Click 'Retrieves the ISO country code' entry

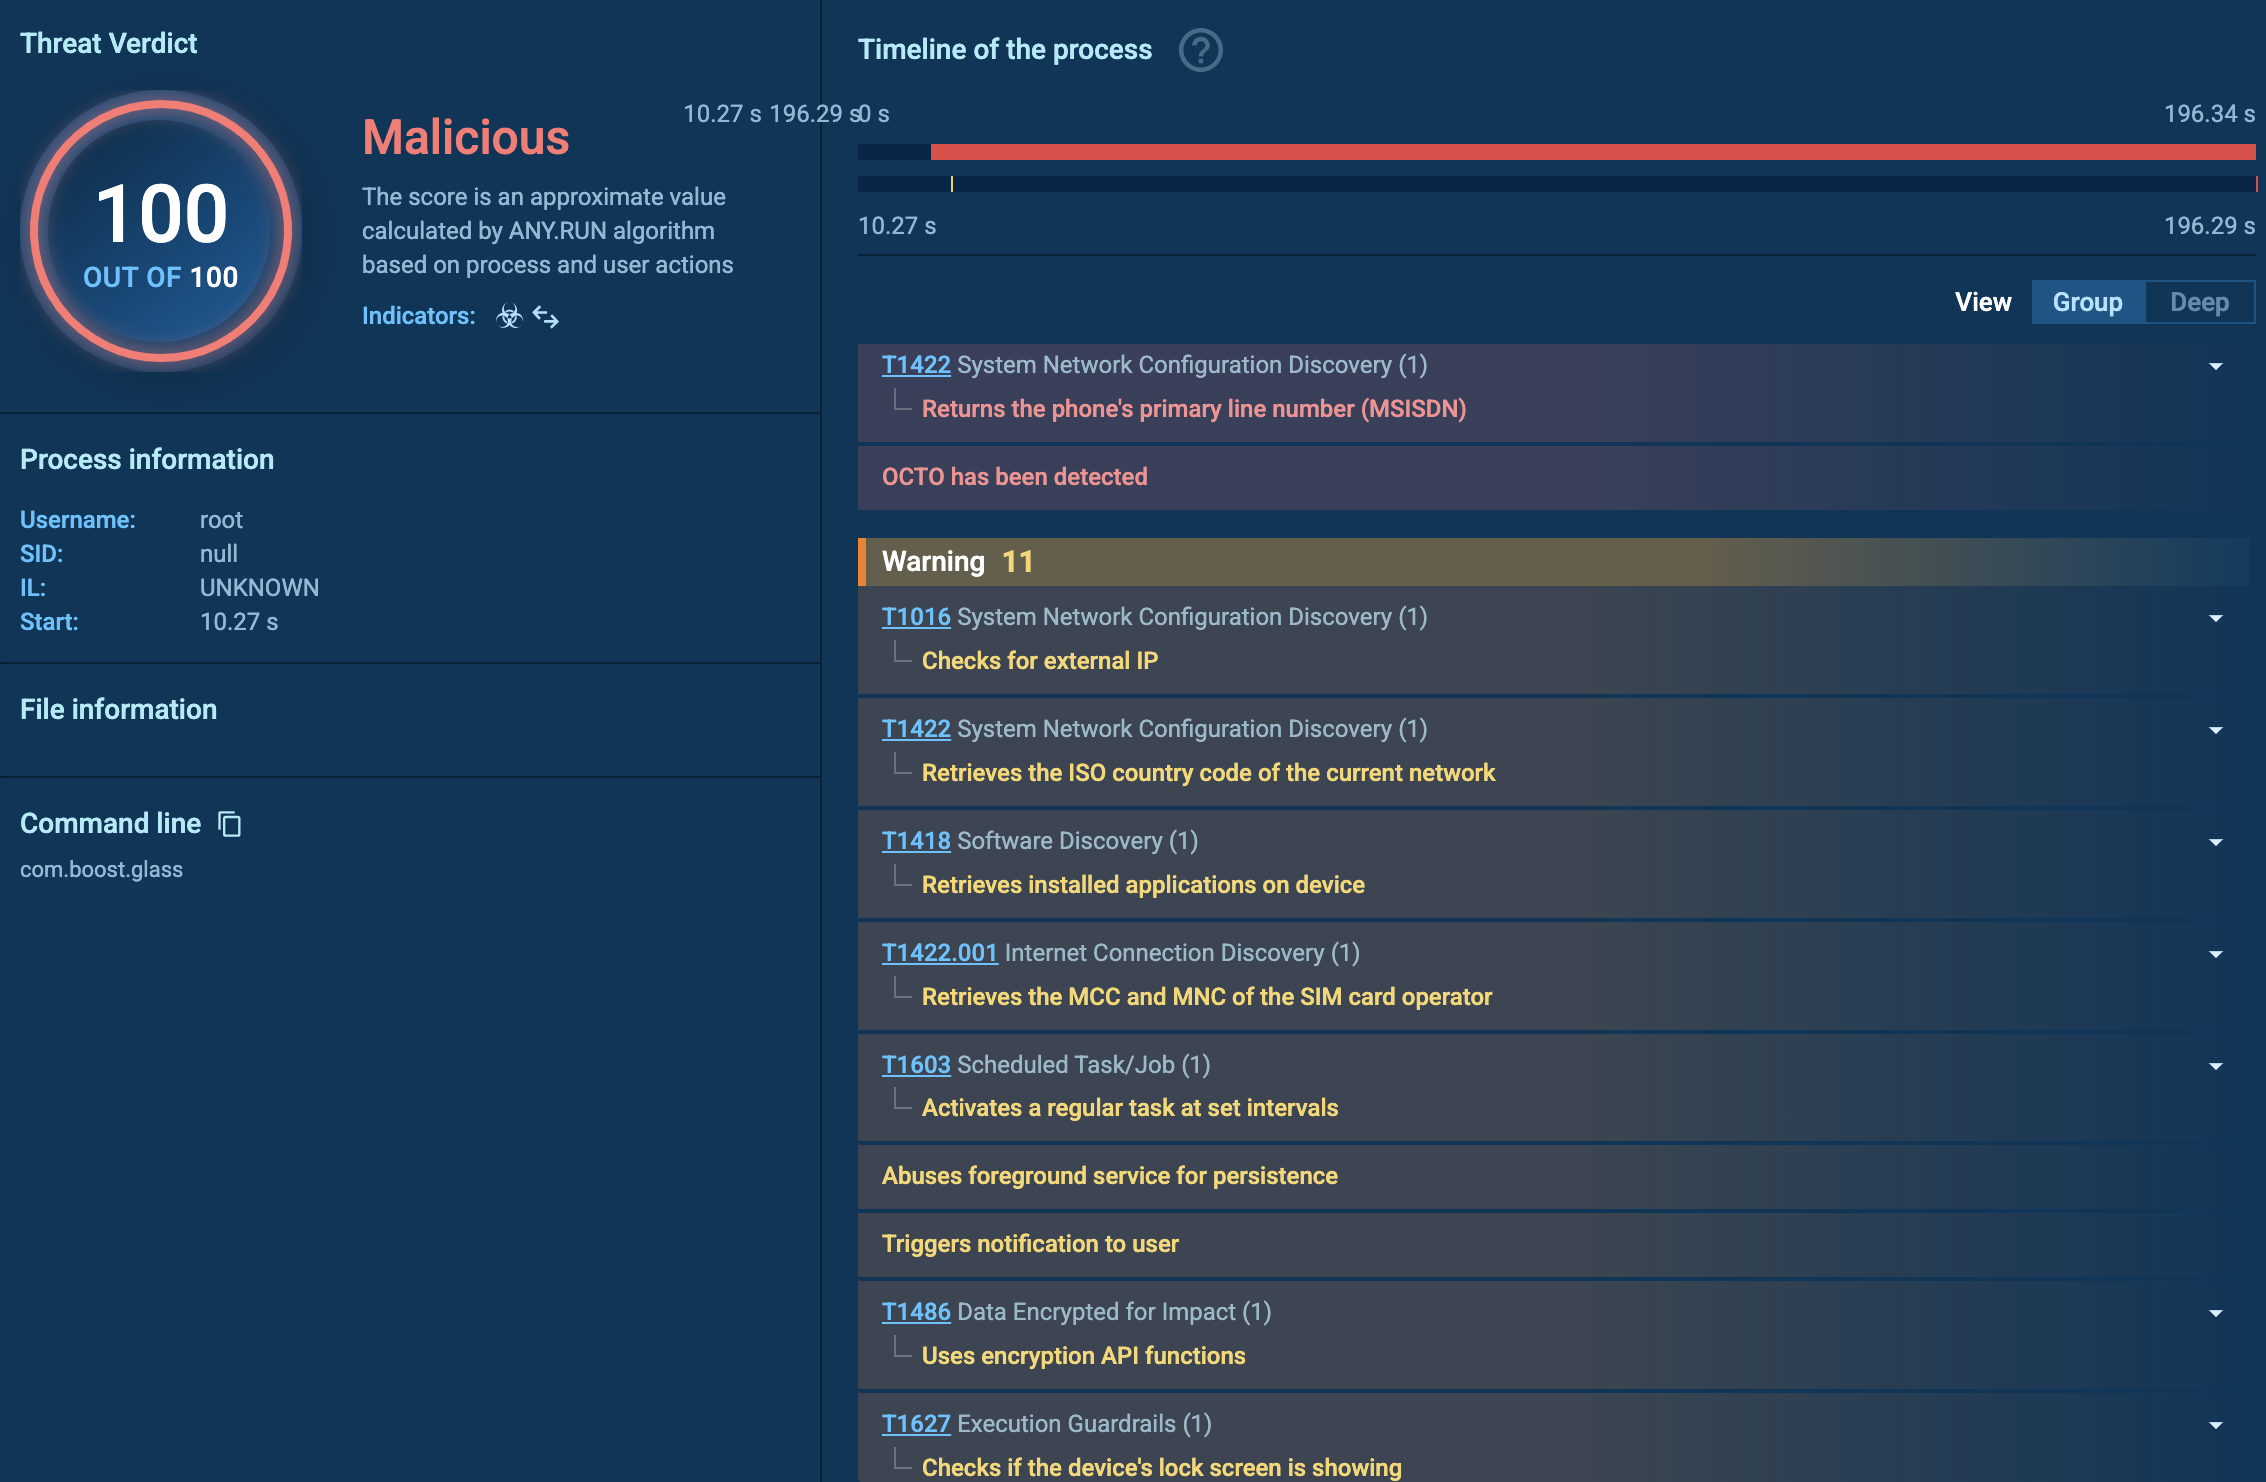(1208, 773)
